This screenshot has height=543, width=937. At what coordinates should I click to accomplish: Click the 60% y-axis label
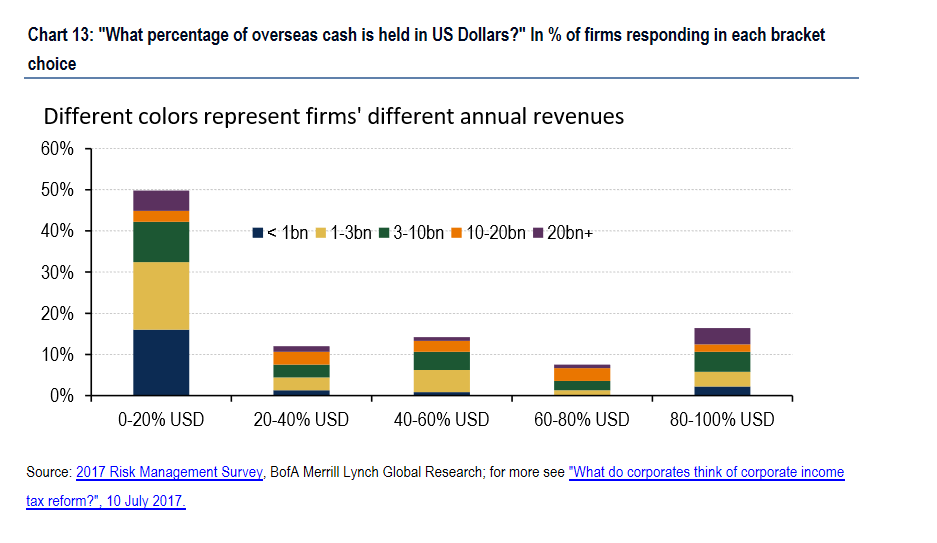click(57, 149)
